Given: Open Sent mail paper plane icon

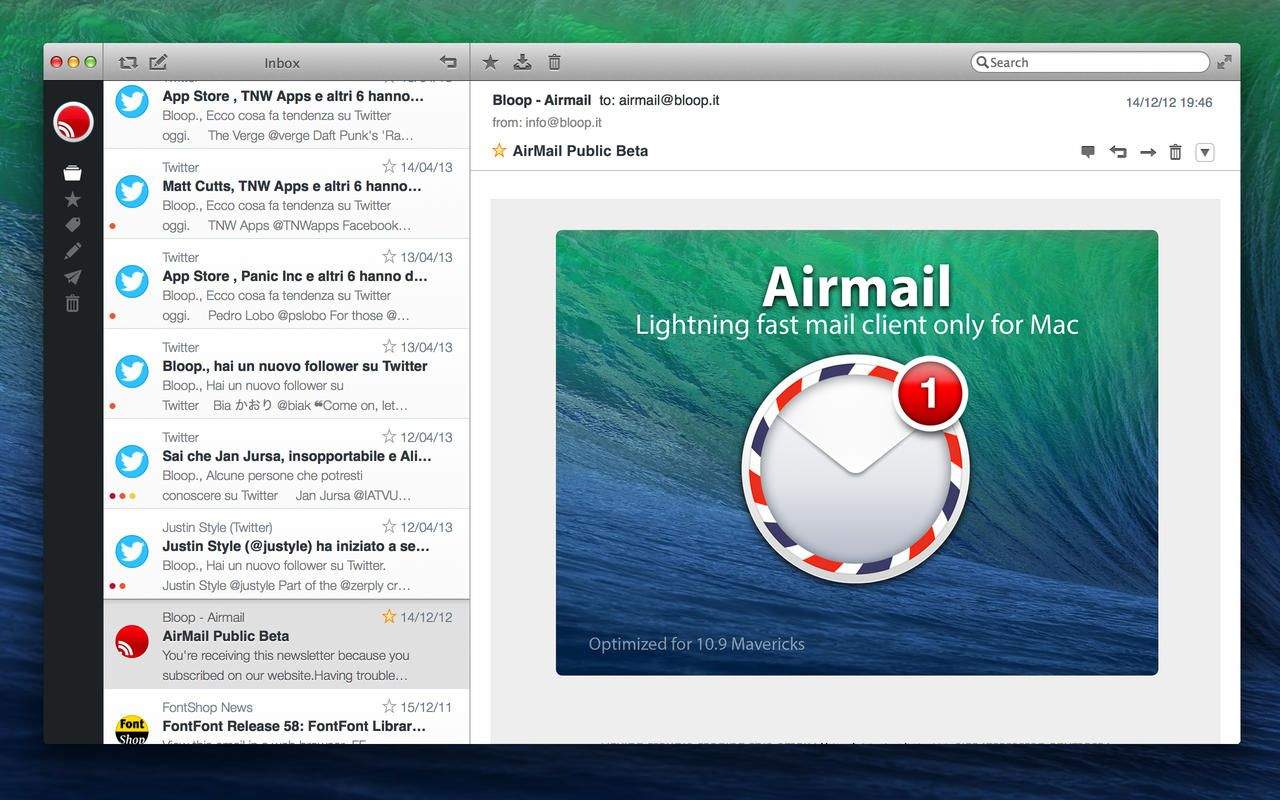Looking at the screenshot, I should (x=72, y=277).
